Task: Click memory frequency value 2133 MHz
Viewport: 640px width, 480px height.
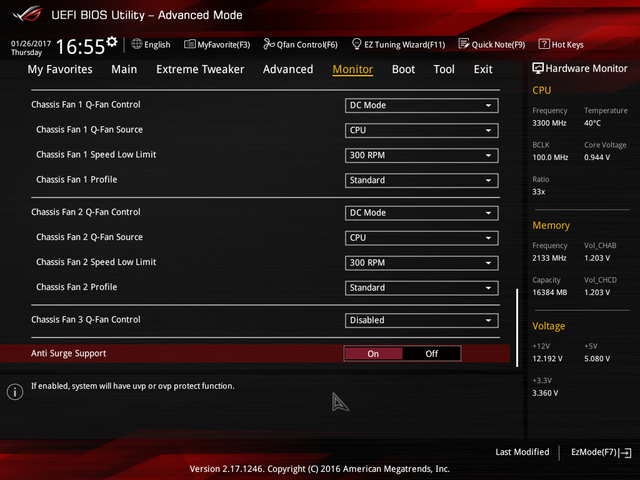Action: pos(549,258)
